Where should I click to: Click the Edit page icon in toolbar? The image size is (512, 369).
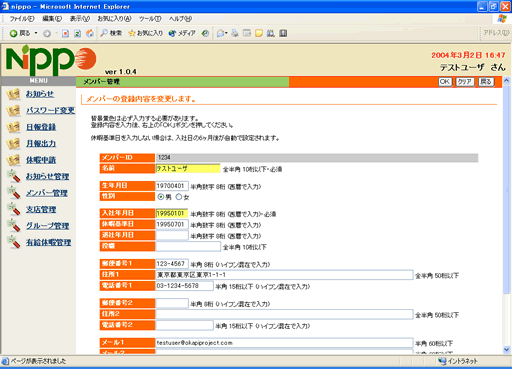click(x=247, y=33)
